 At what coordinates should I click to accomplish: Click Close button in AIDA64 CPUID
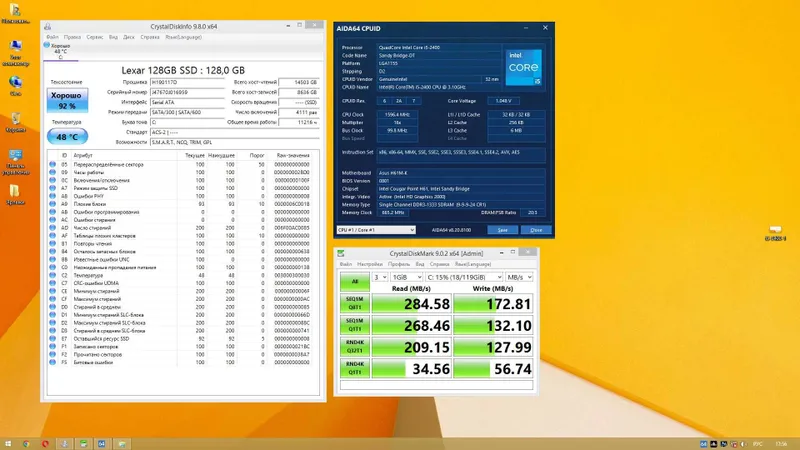(x=536, y=230)
